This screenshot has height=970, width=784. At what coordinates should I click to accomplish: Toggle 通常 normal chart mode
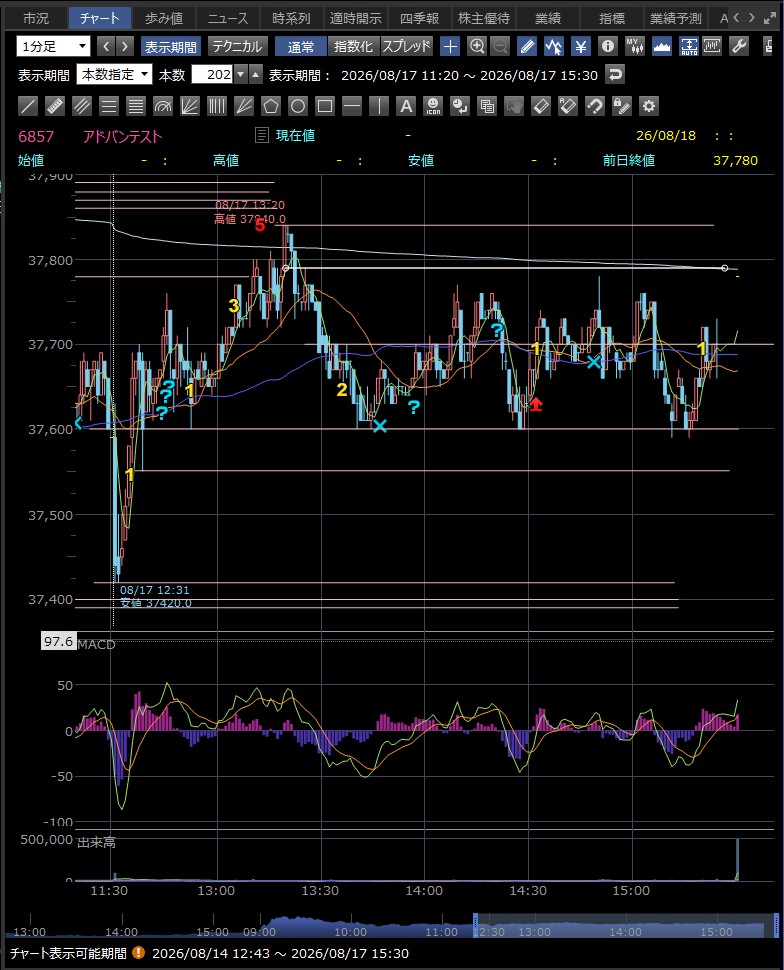pos(301,46)
